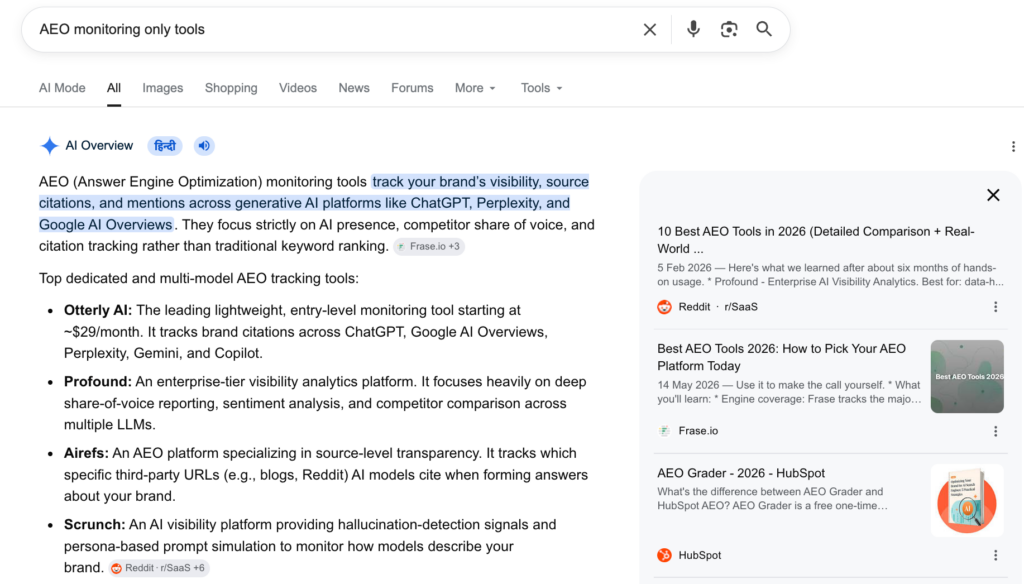The image size is (1024, 584).
Task: Click the HubSpot AEO Grader thumbnail image
Action: coord(967,500)
